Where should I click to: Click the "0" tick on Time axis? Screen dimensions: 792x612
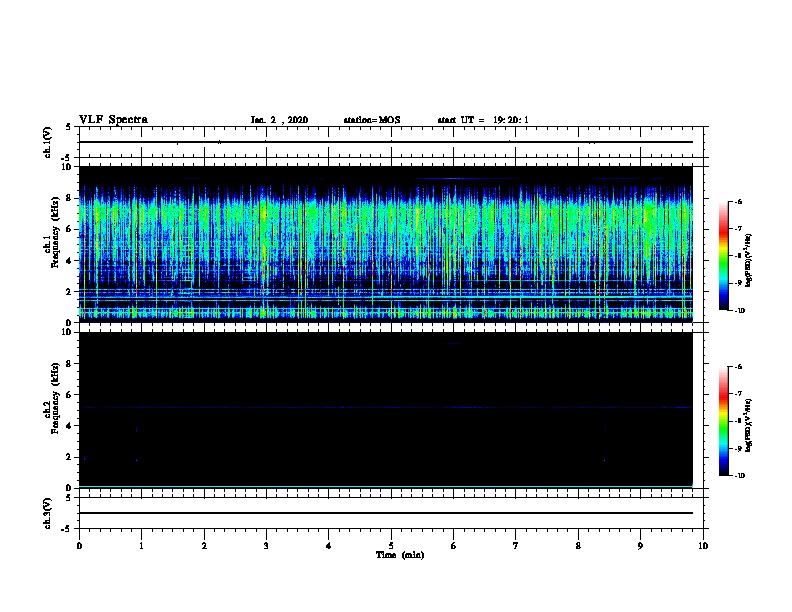point(79,546)
